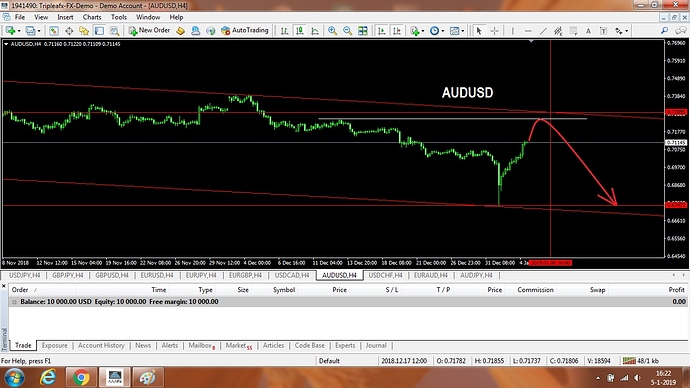This screenshot has width=690, height=388.
Task: Expand the Periods dropdown arrow
Action: point(443,31)
